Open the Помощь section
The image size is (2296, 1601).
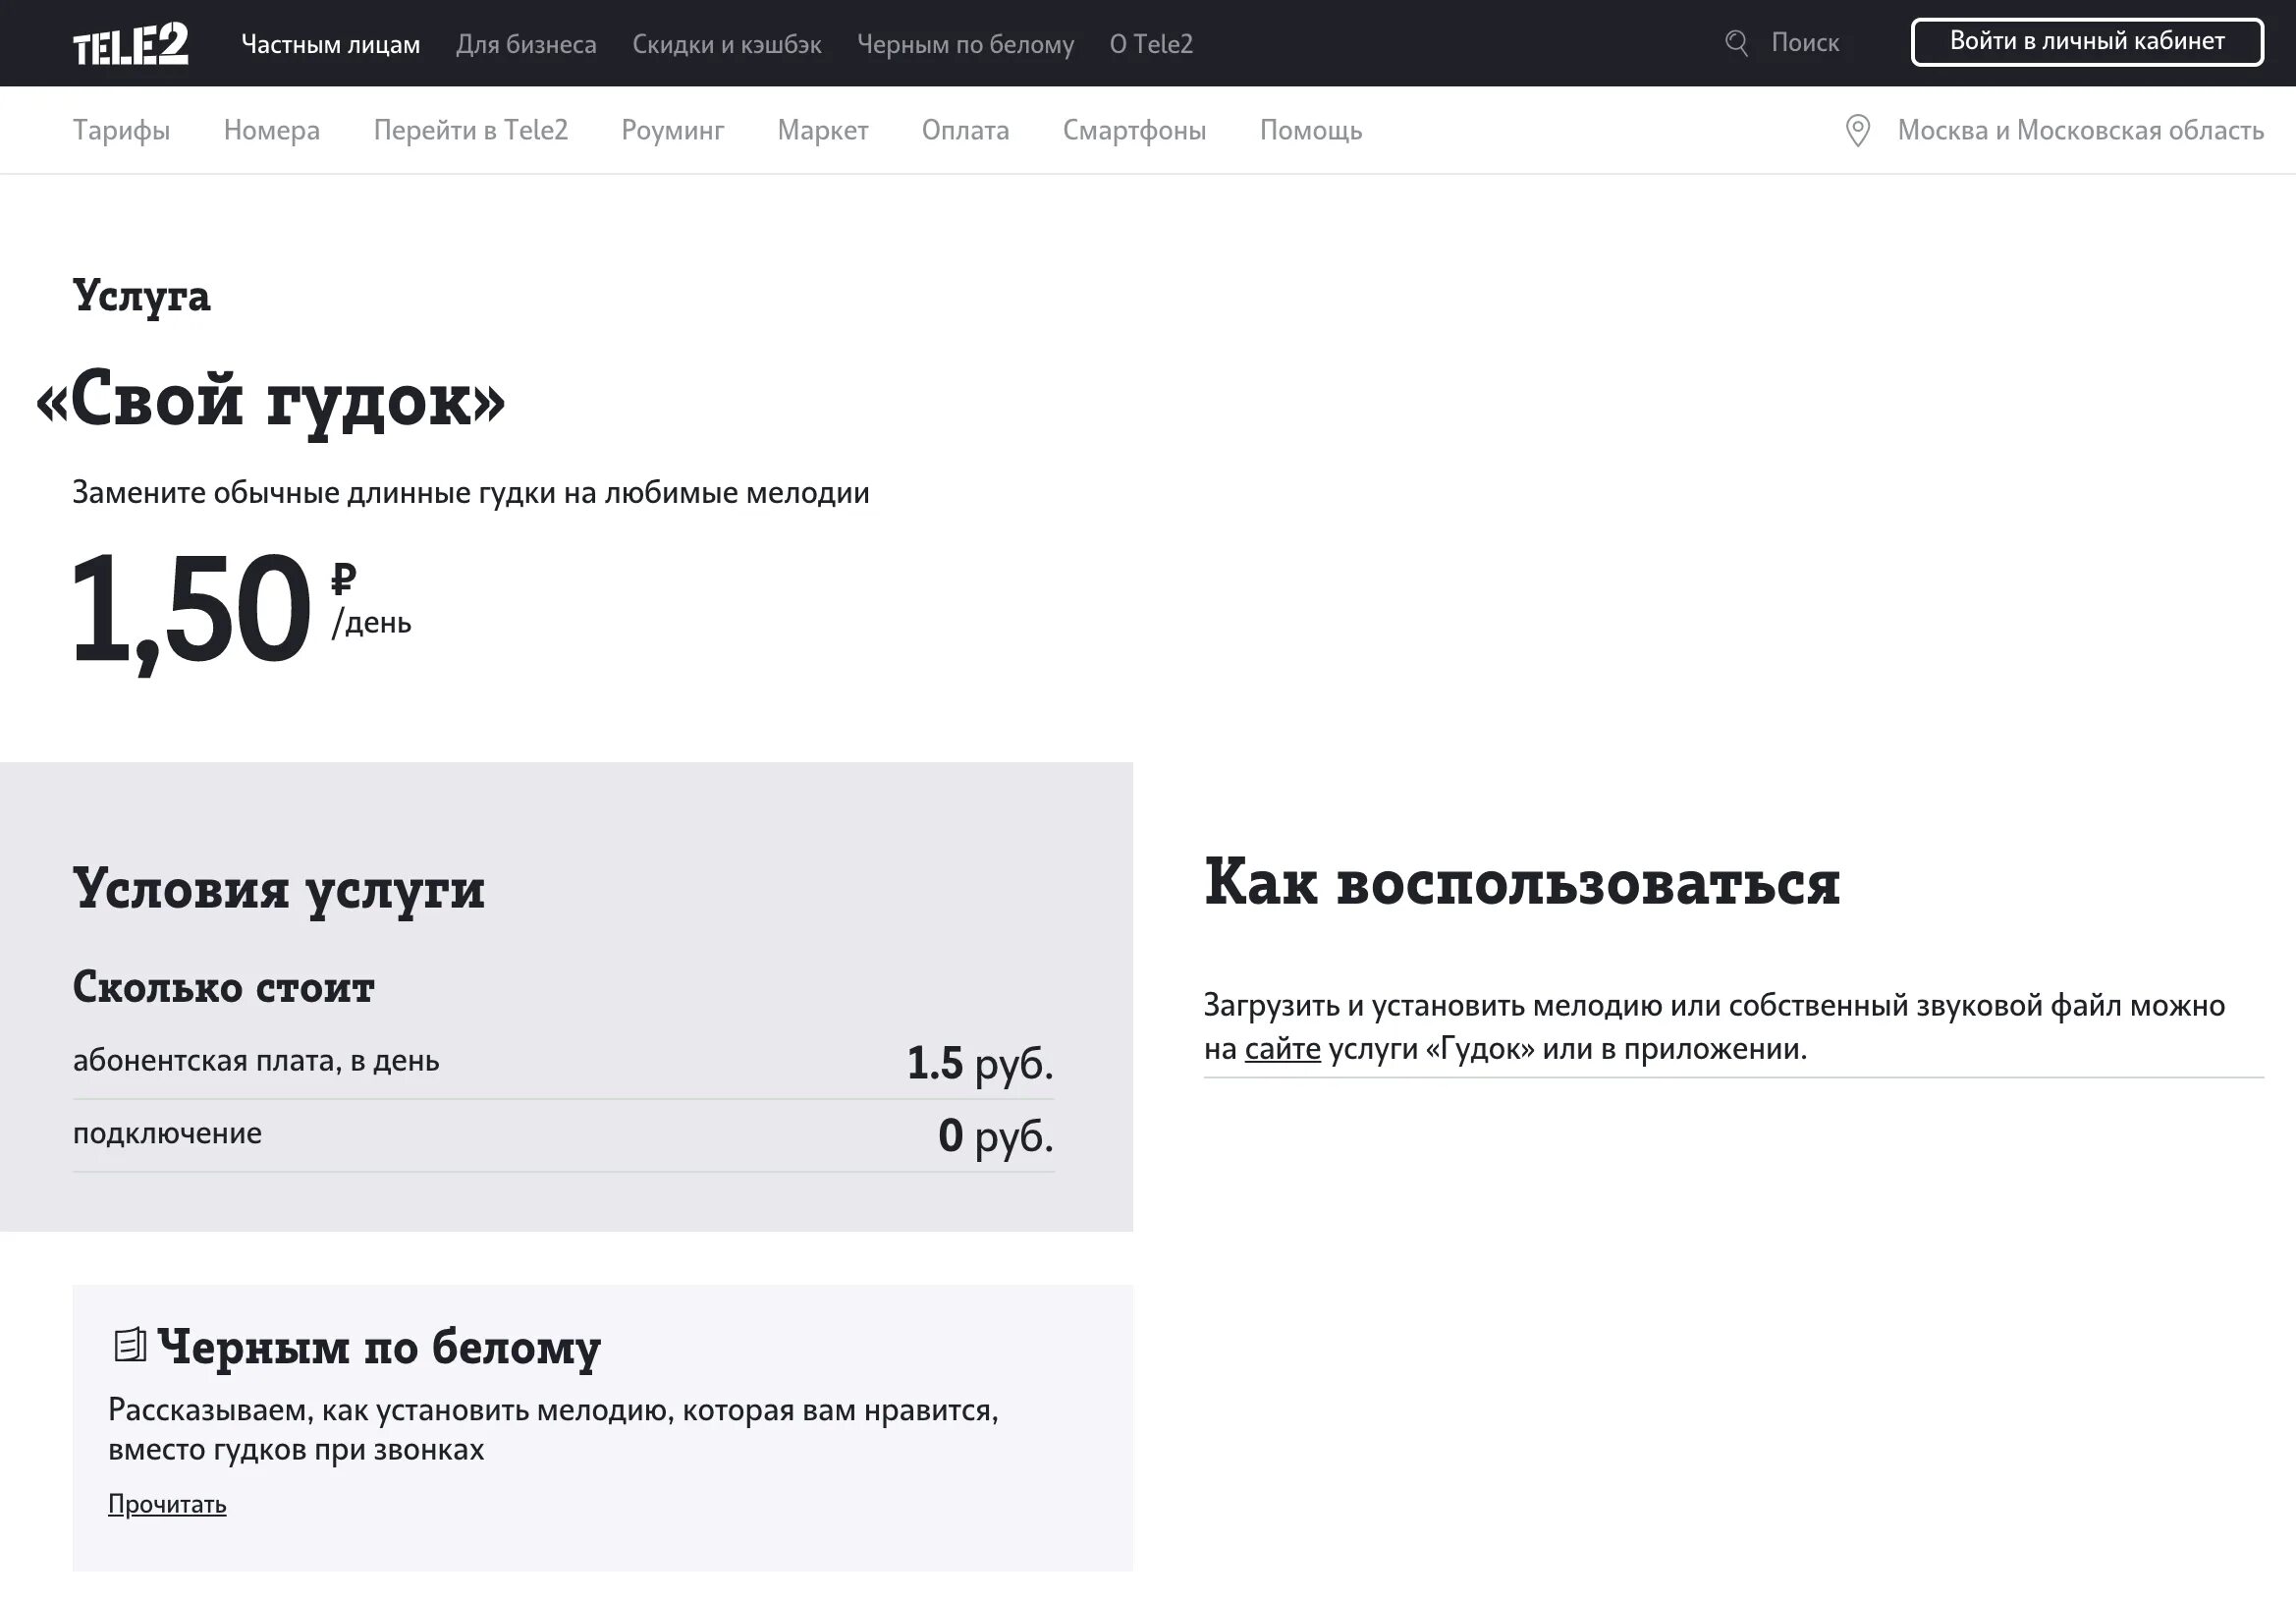pyautogui.click(x=1311, y=130)
